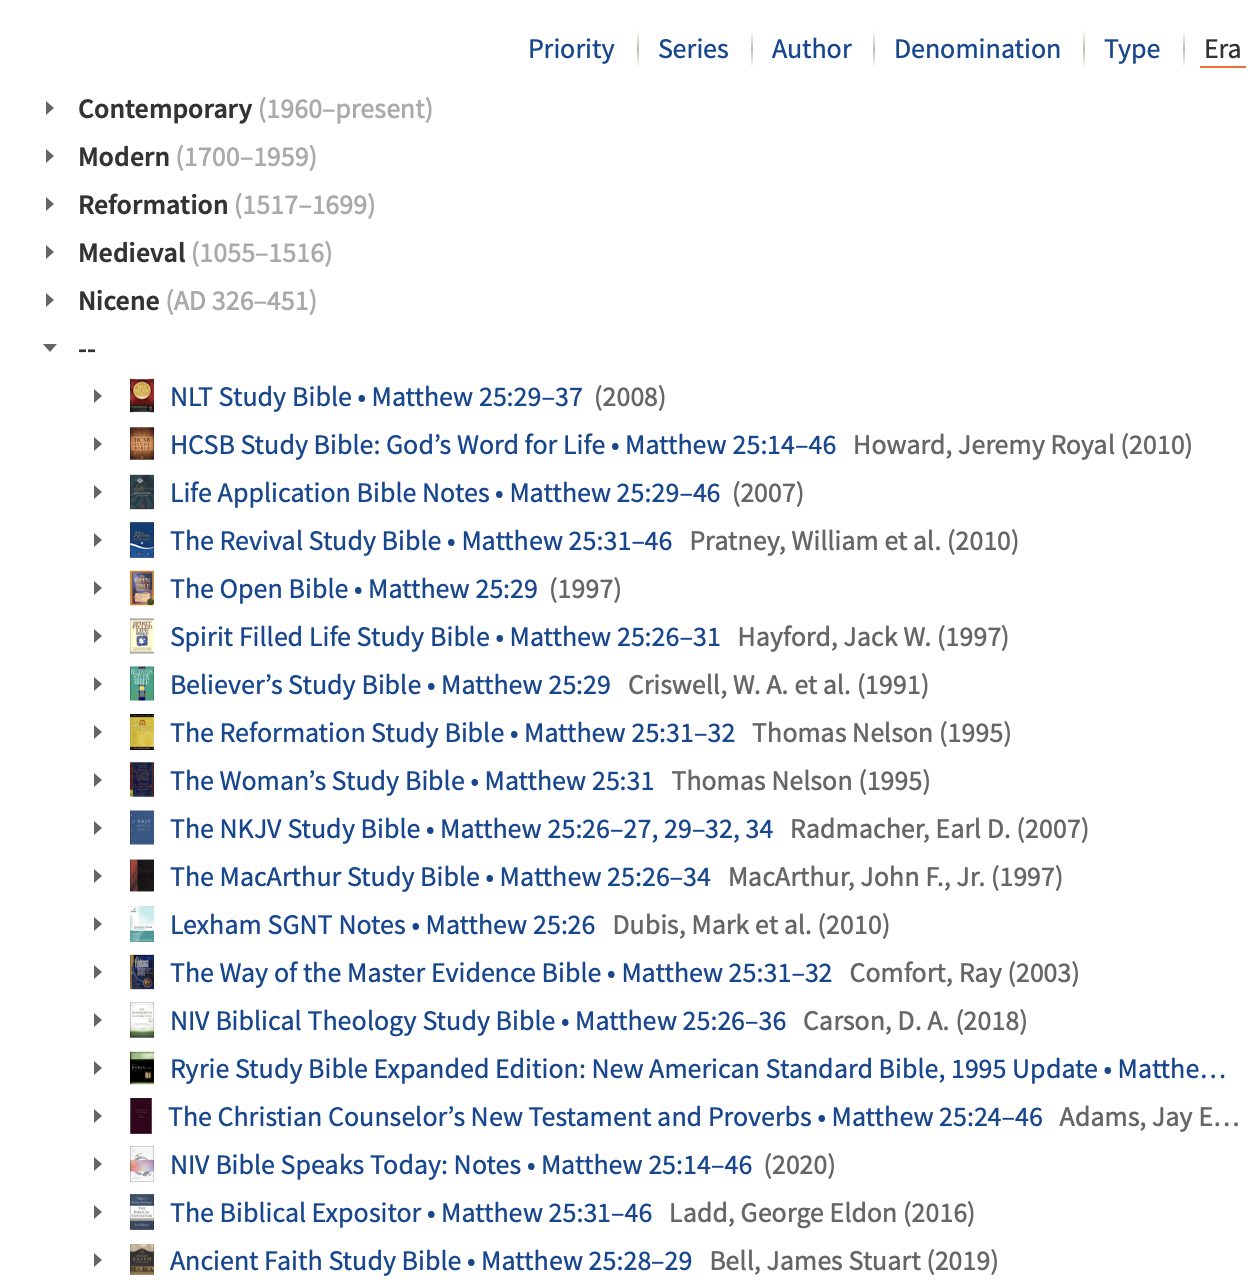
Task: Click Lexham SGNT Notes cover icon
Action: pyautogui.click(x=142, y=924)
